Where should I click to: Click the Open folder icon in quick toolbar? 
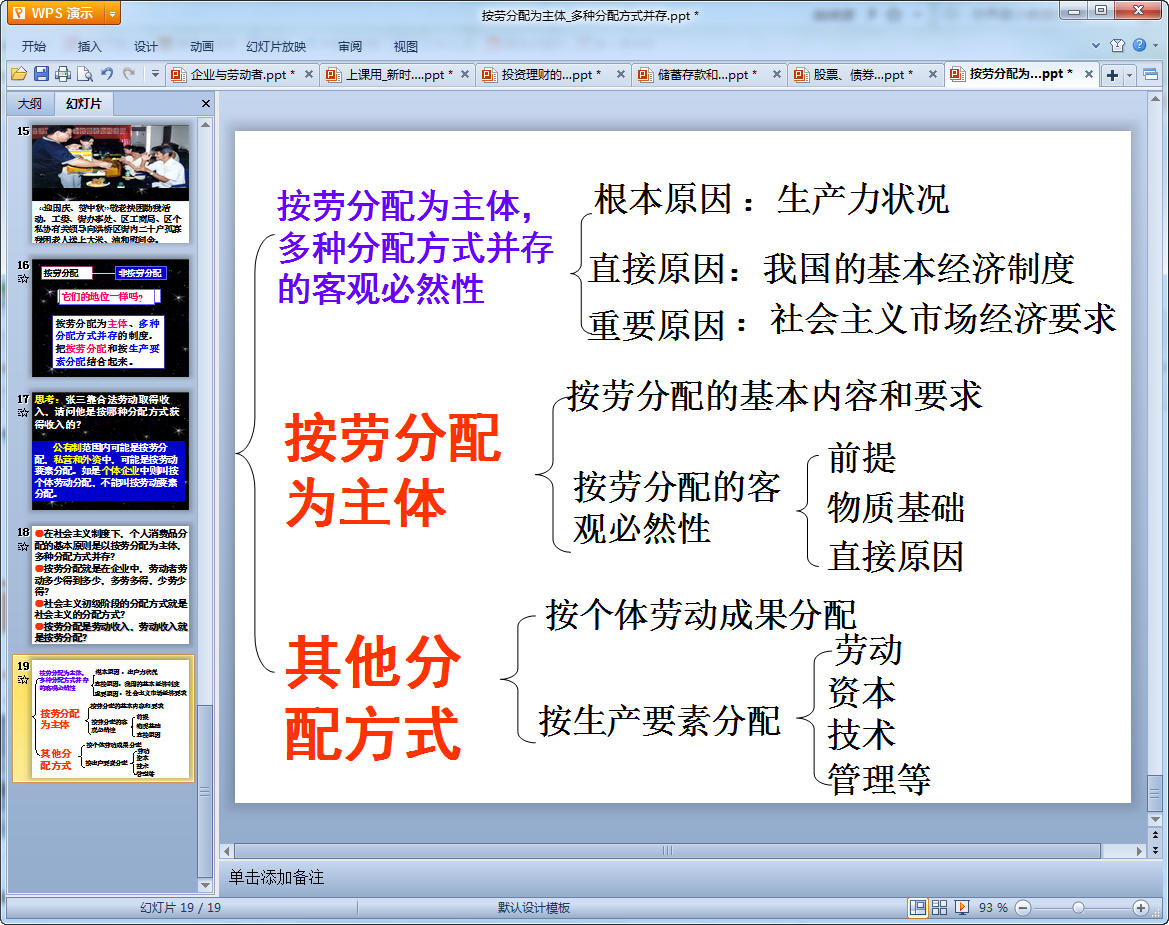tap(19, 74)
